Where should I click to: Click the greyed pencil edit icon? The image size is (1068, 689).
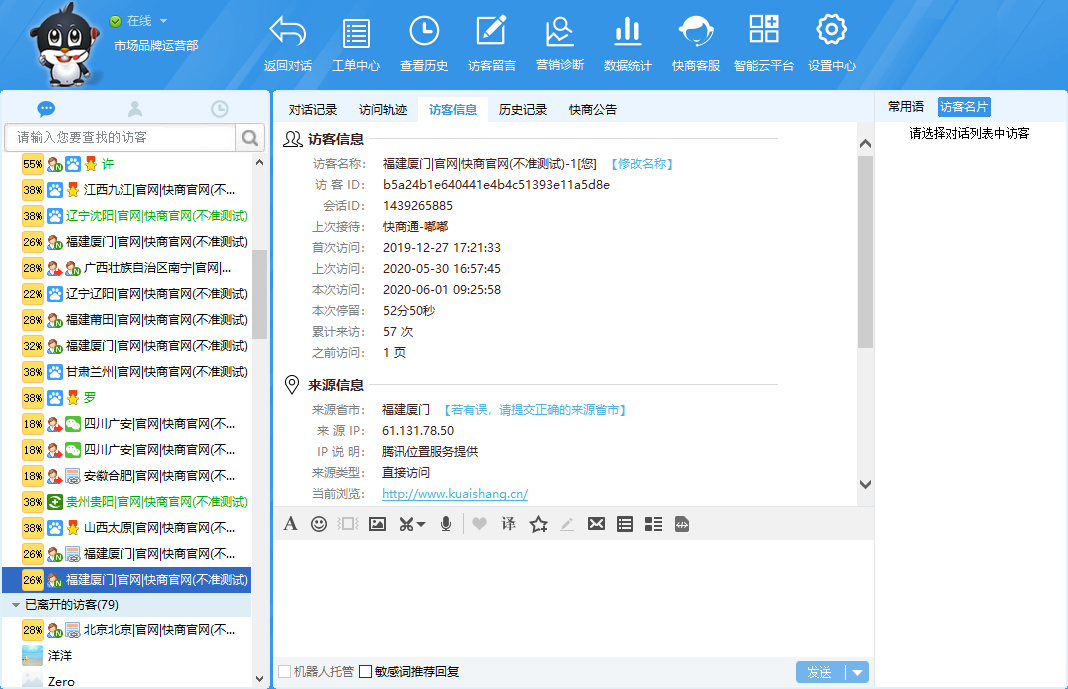coord(567,524)
